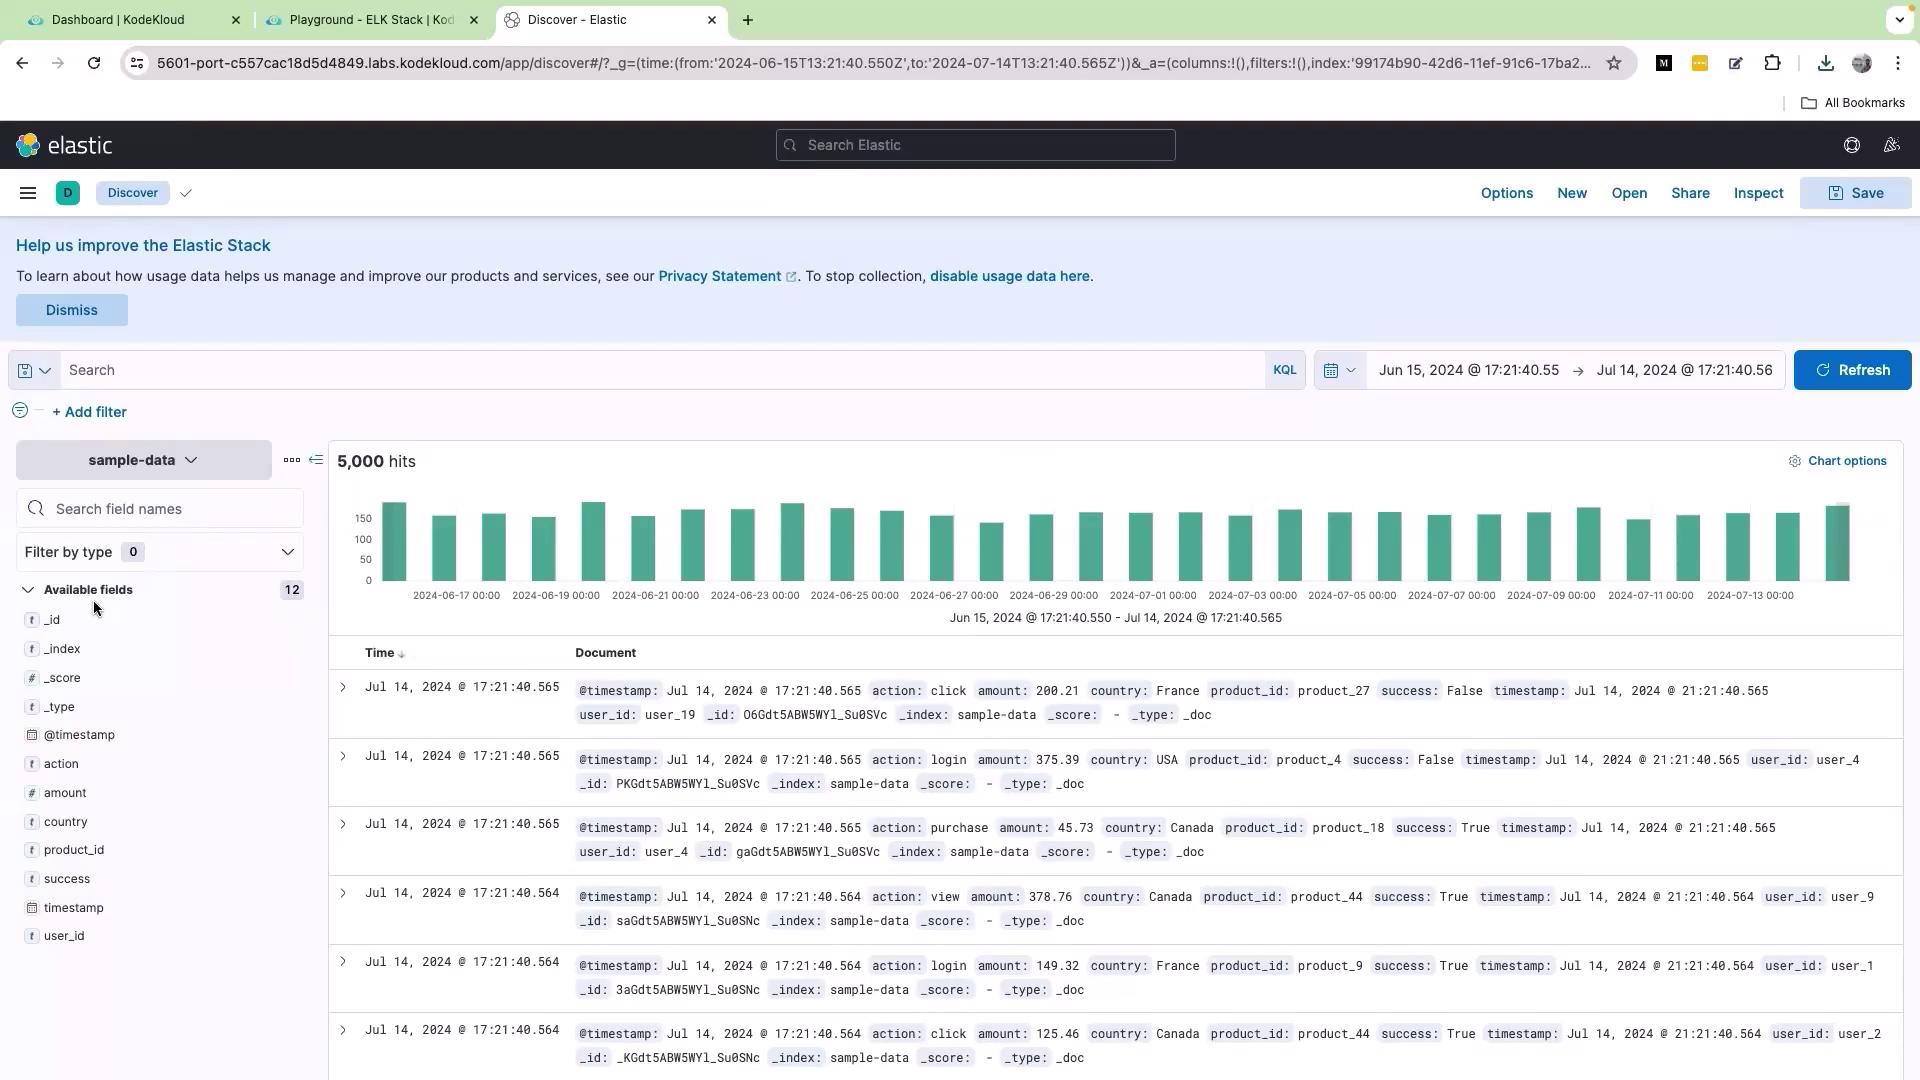Open the Privacy Statement link
The width and height of the screenshot is (1920, 1080).
719,276
